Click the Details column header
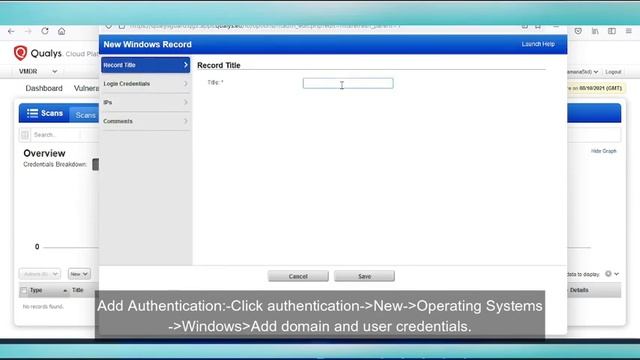Image resolution: width=640 pixels, height=360 pixels. click(579, 290)
